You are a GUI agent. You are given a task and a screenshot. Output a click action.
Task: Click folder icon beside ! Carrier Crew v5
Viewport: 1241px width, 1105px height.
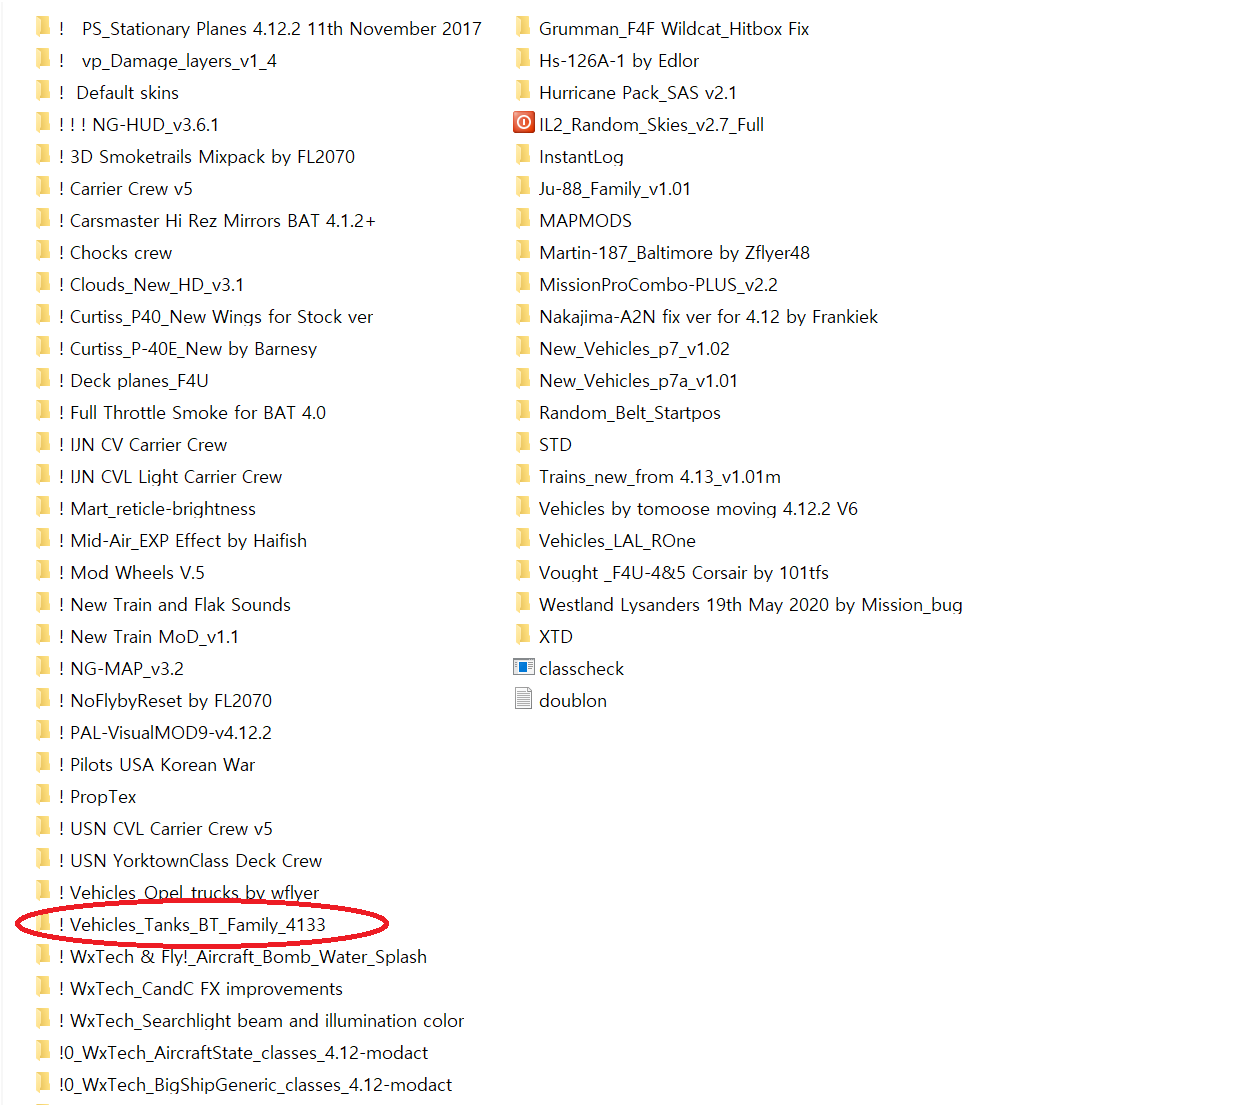pos(43,187)
